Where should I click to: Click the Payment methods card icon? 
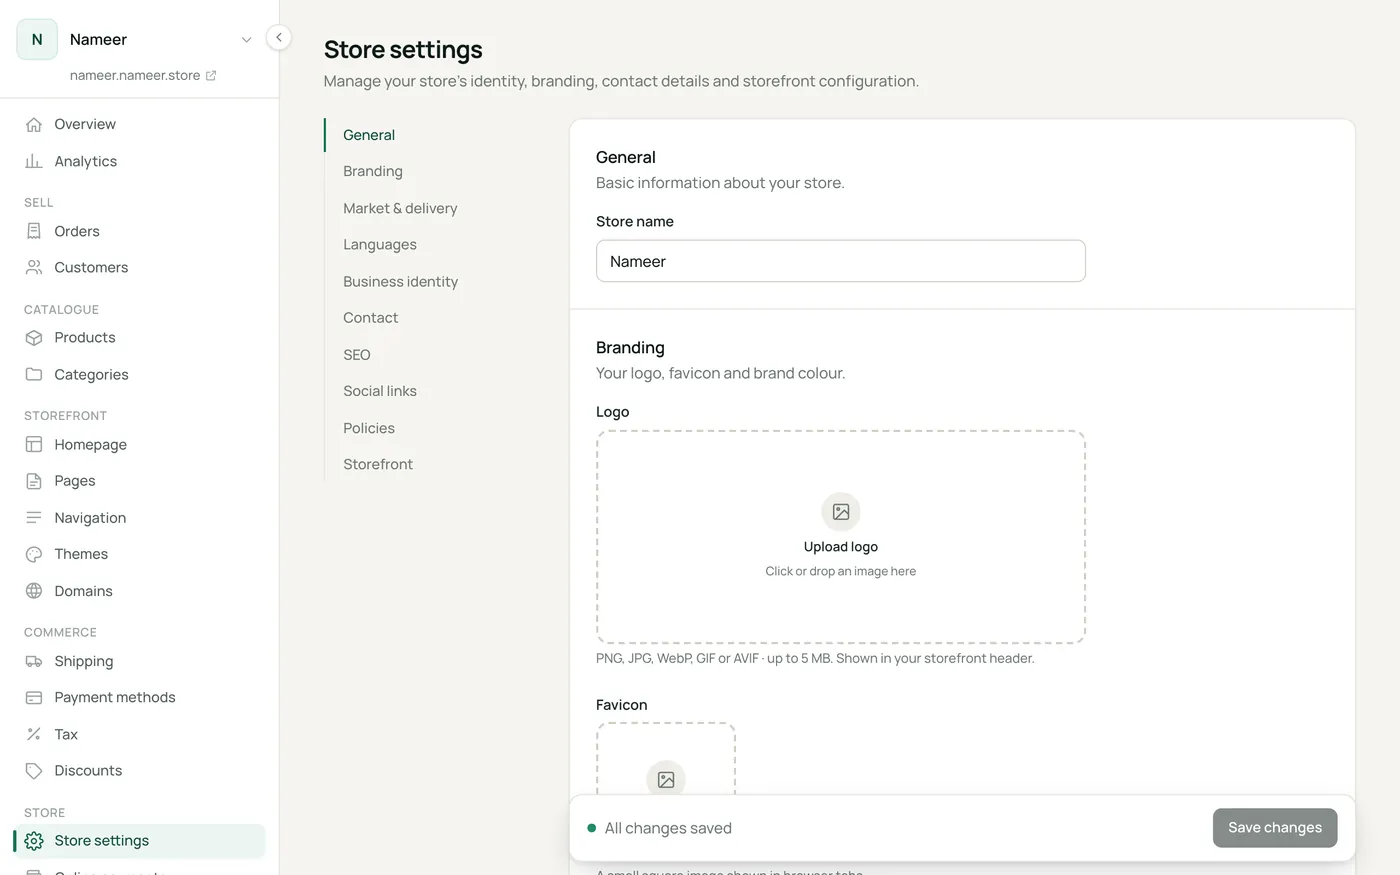coord(34,697)
